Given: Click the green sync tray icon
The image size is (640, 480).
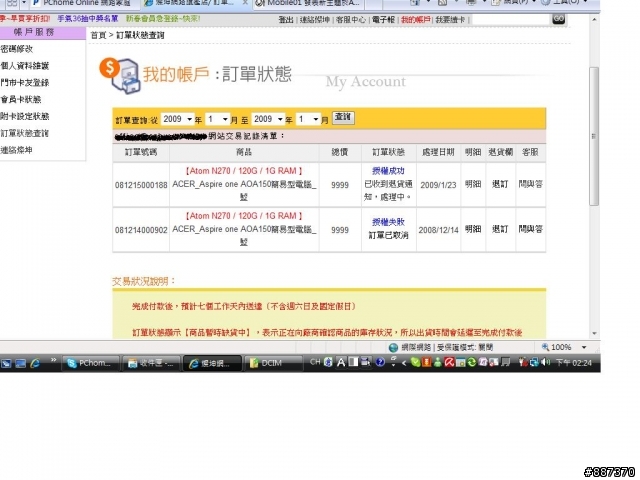Looking at the screenshot, I should pyautogui.click(x=472, y=362).
